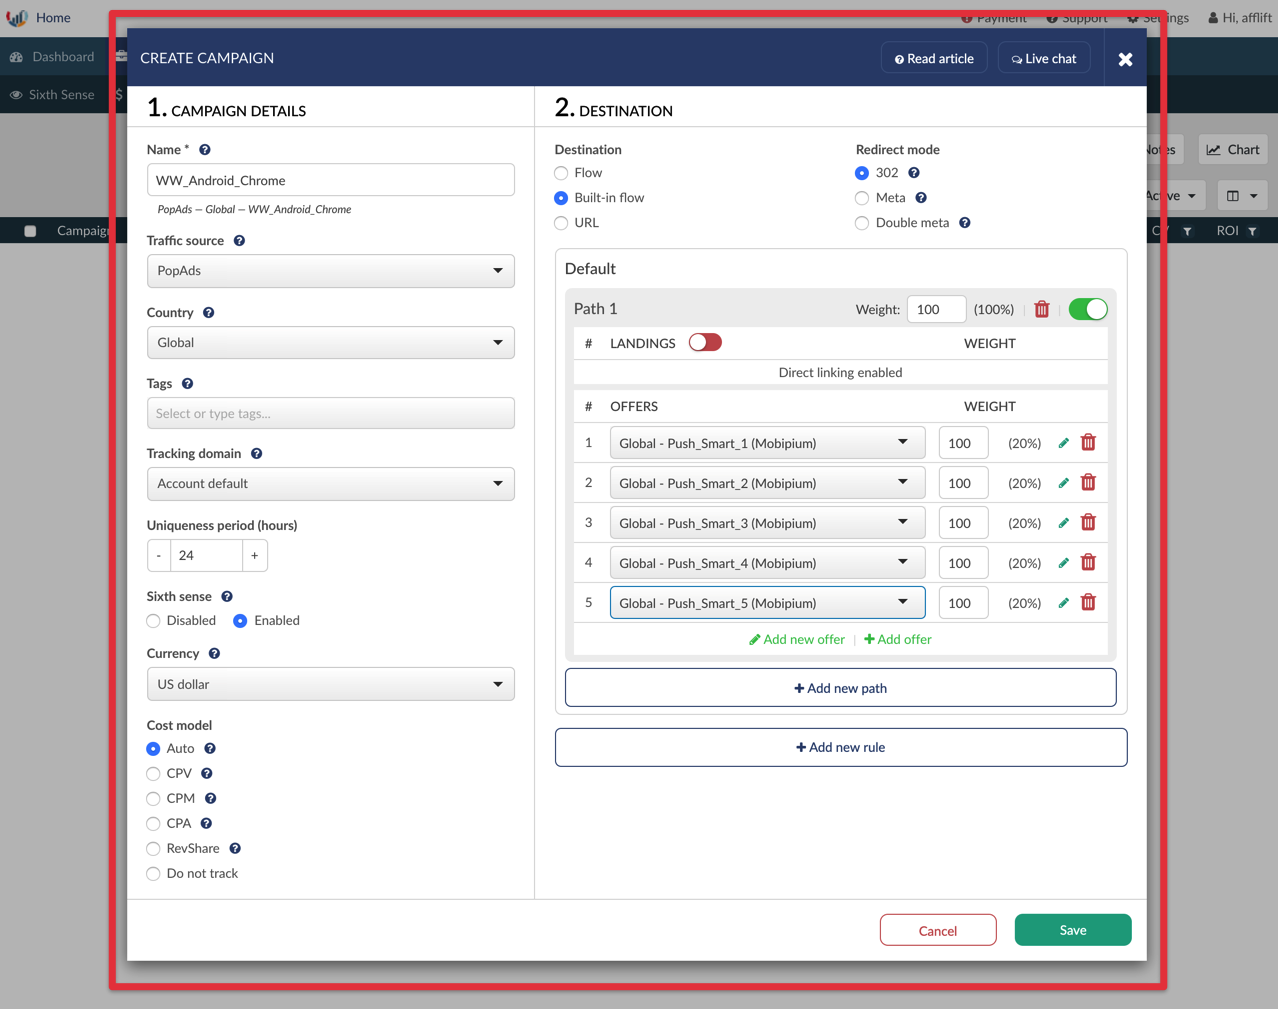The width and height of the screenshot is (1278, 1009).
Task: Click the help icon beside Tracking domain
Action: pos(256,454)
